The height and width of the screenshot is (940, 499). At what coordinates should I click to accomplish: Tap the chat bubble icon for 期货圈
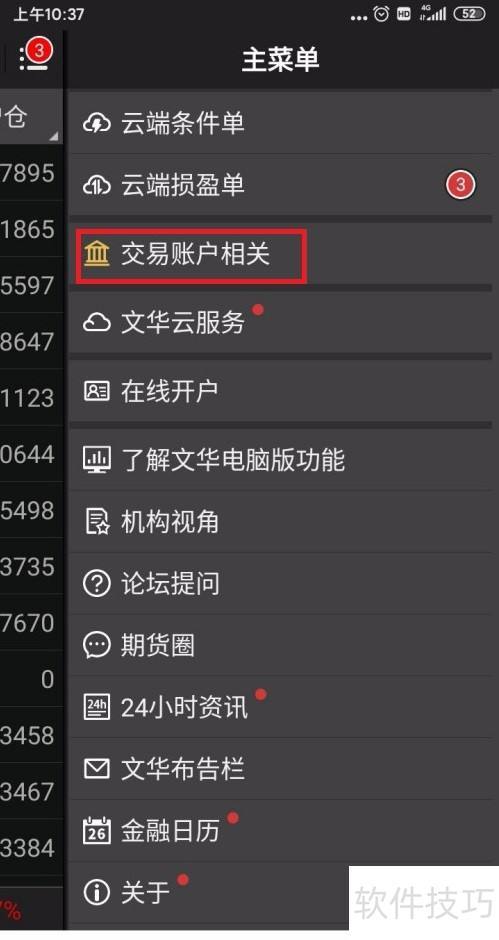[97, 646]
